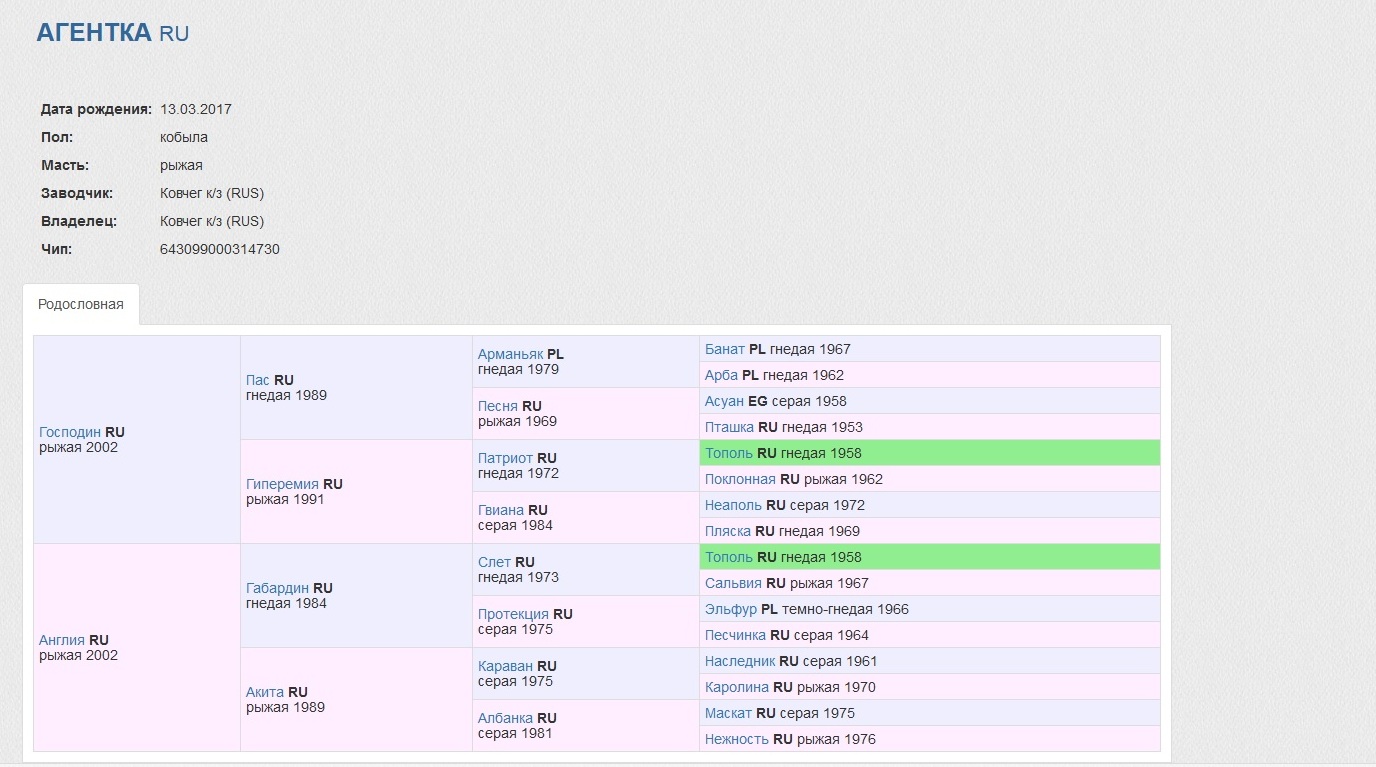Viewport: 1376px width, 767px height.
Task: Go to Патриот's pedigree page
Action: (x=505, y=458)
